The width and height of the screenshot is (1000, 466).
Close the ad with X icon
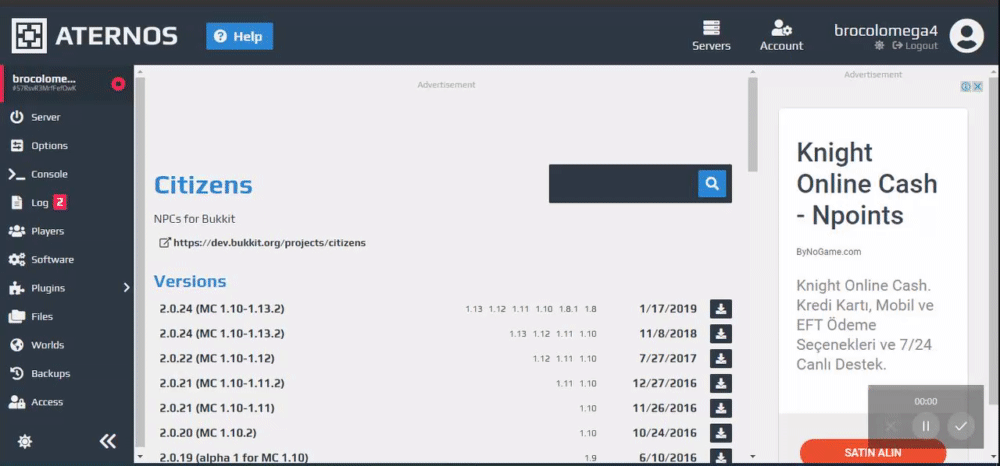click(x=977, y=87)
